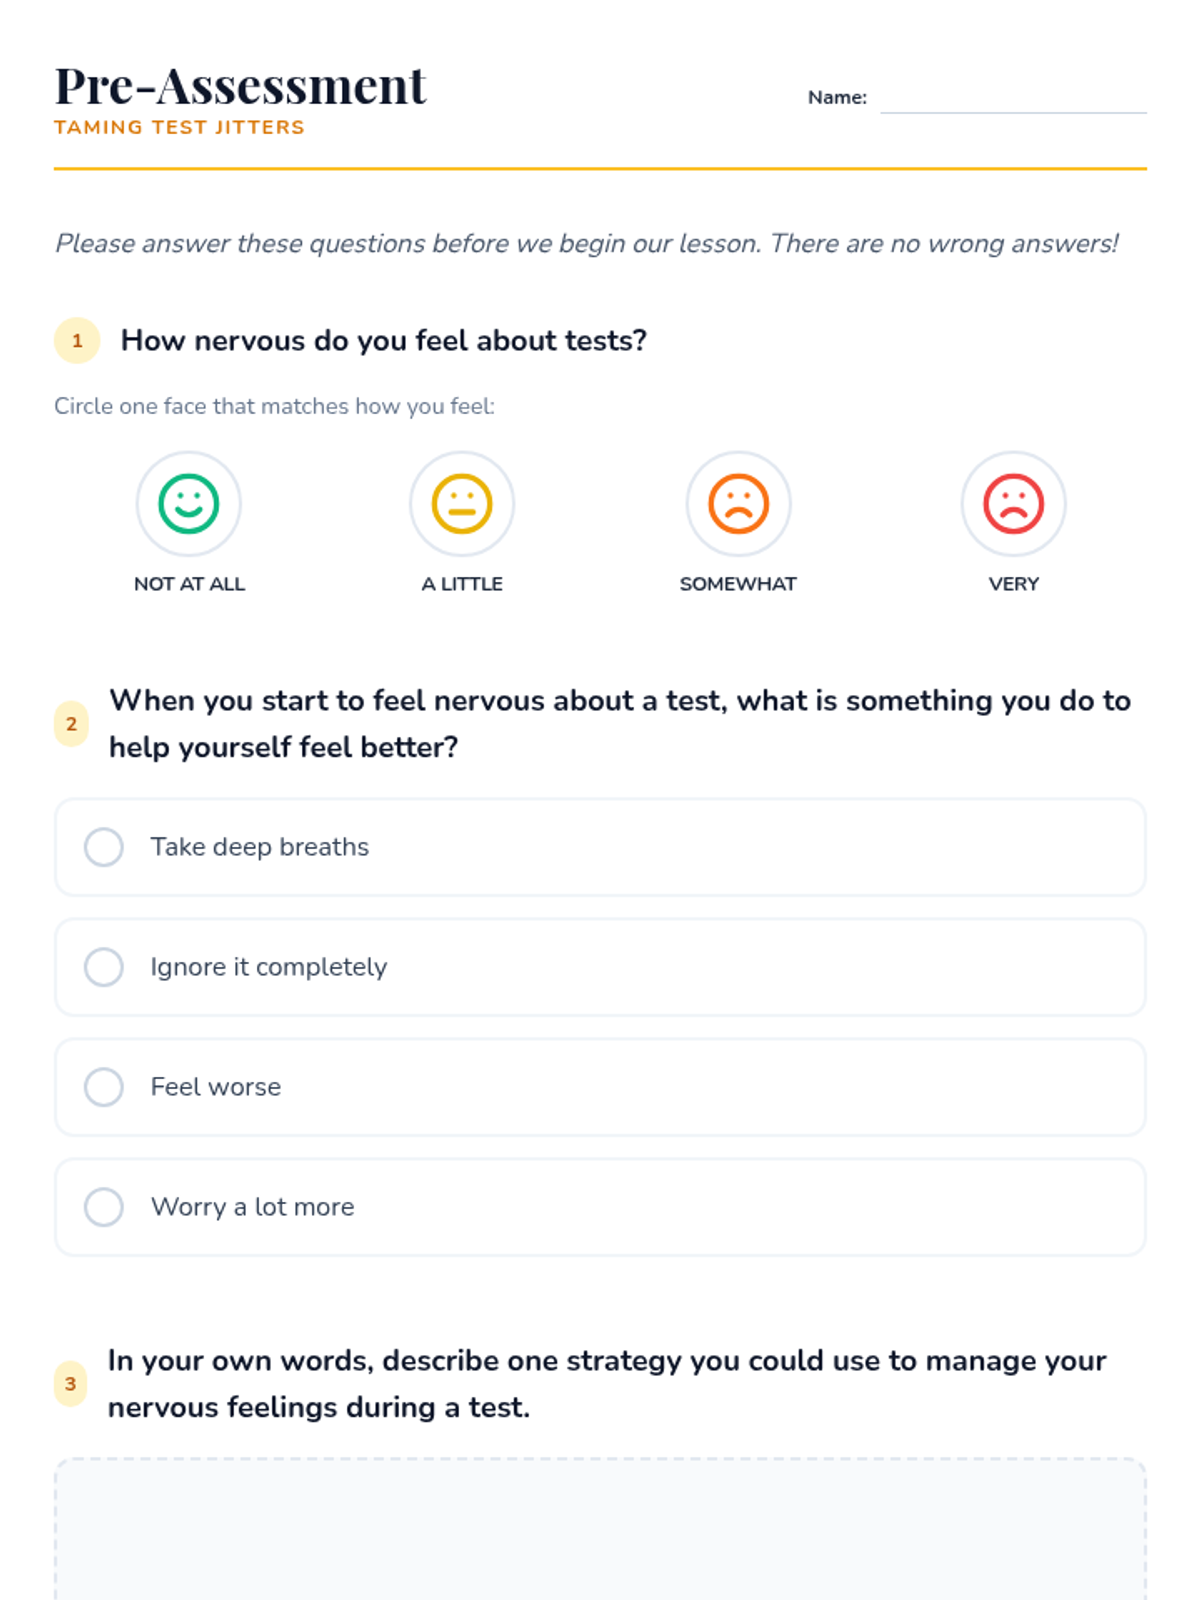1200x1600 pixels.
Task: Pick the orange frowning face icon
Action: tap(738, 504)
